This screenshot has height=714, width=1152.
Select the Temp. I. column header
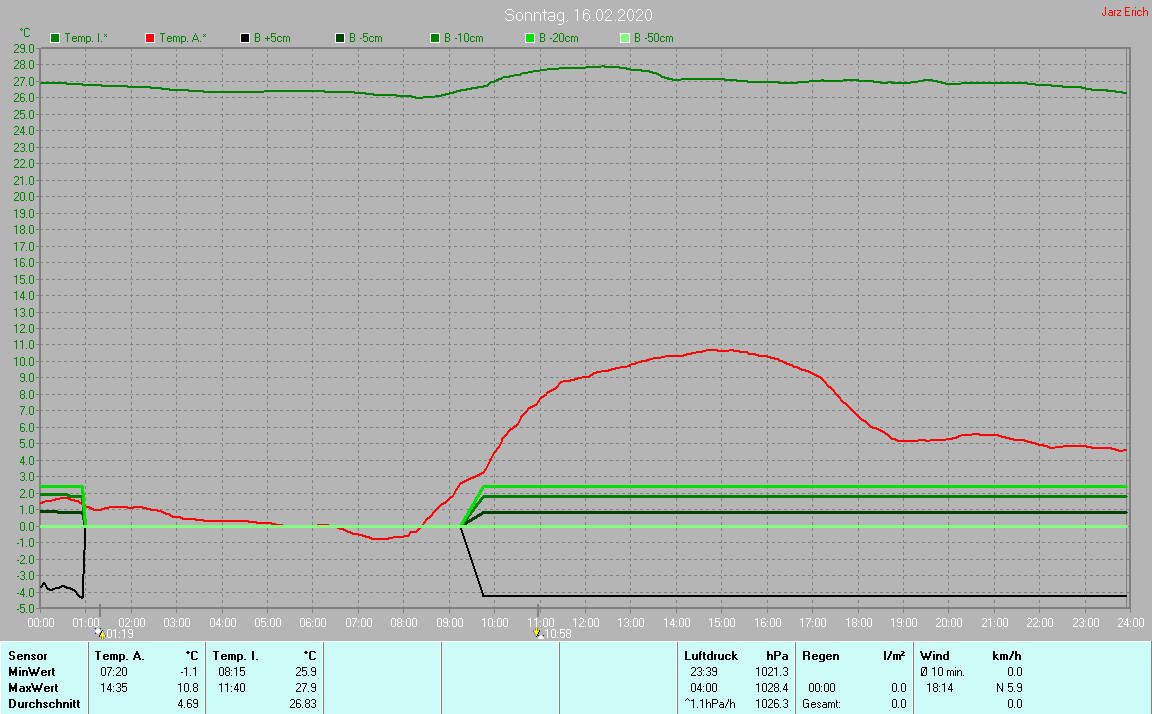point(236,656)
